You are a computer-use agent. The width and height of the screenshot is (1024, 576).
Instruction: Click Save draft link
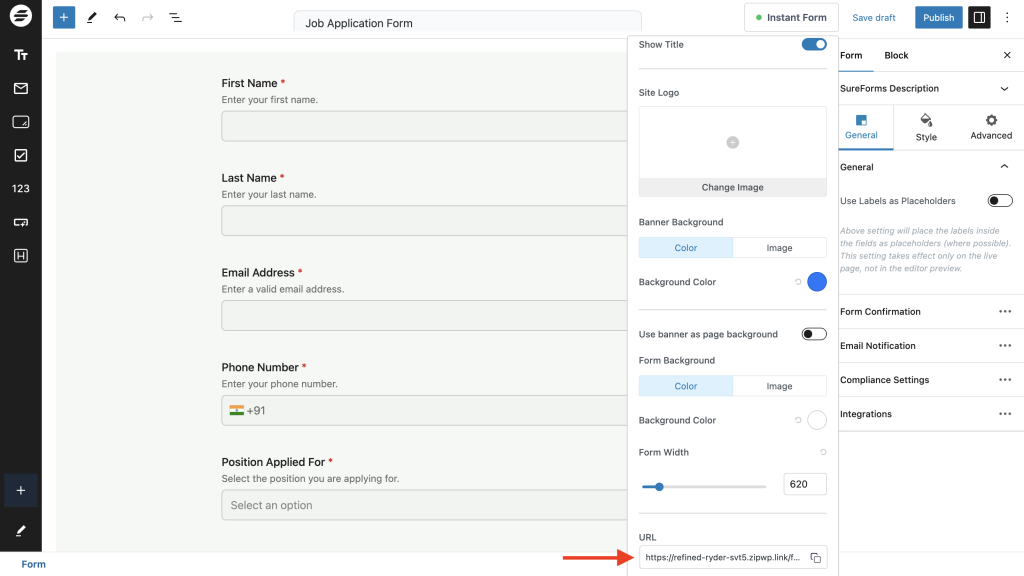(873, 18)
